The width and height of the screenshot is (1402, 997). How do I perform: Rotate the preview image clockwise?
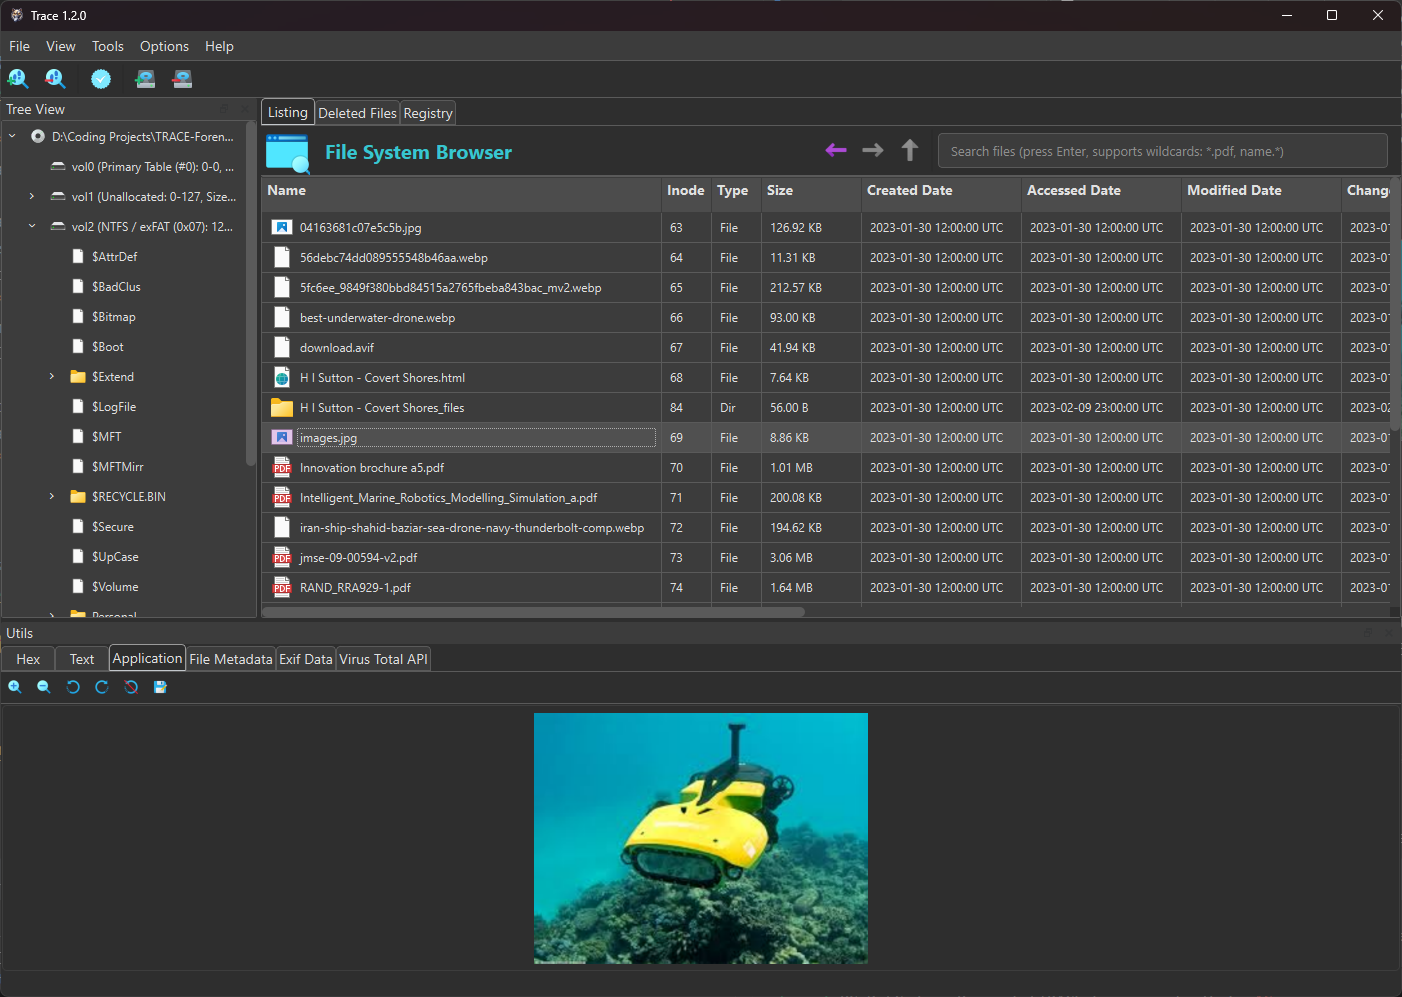[102, 687]
